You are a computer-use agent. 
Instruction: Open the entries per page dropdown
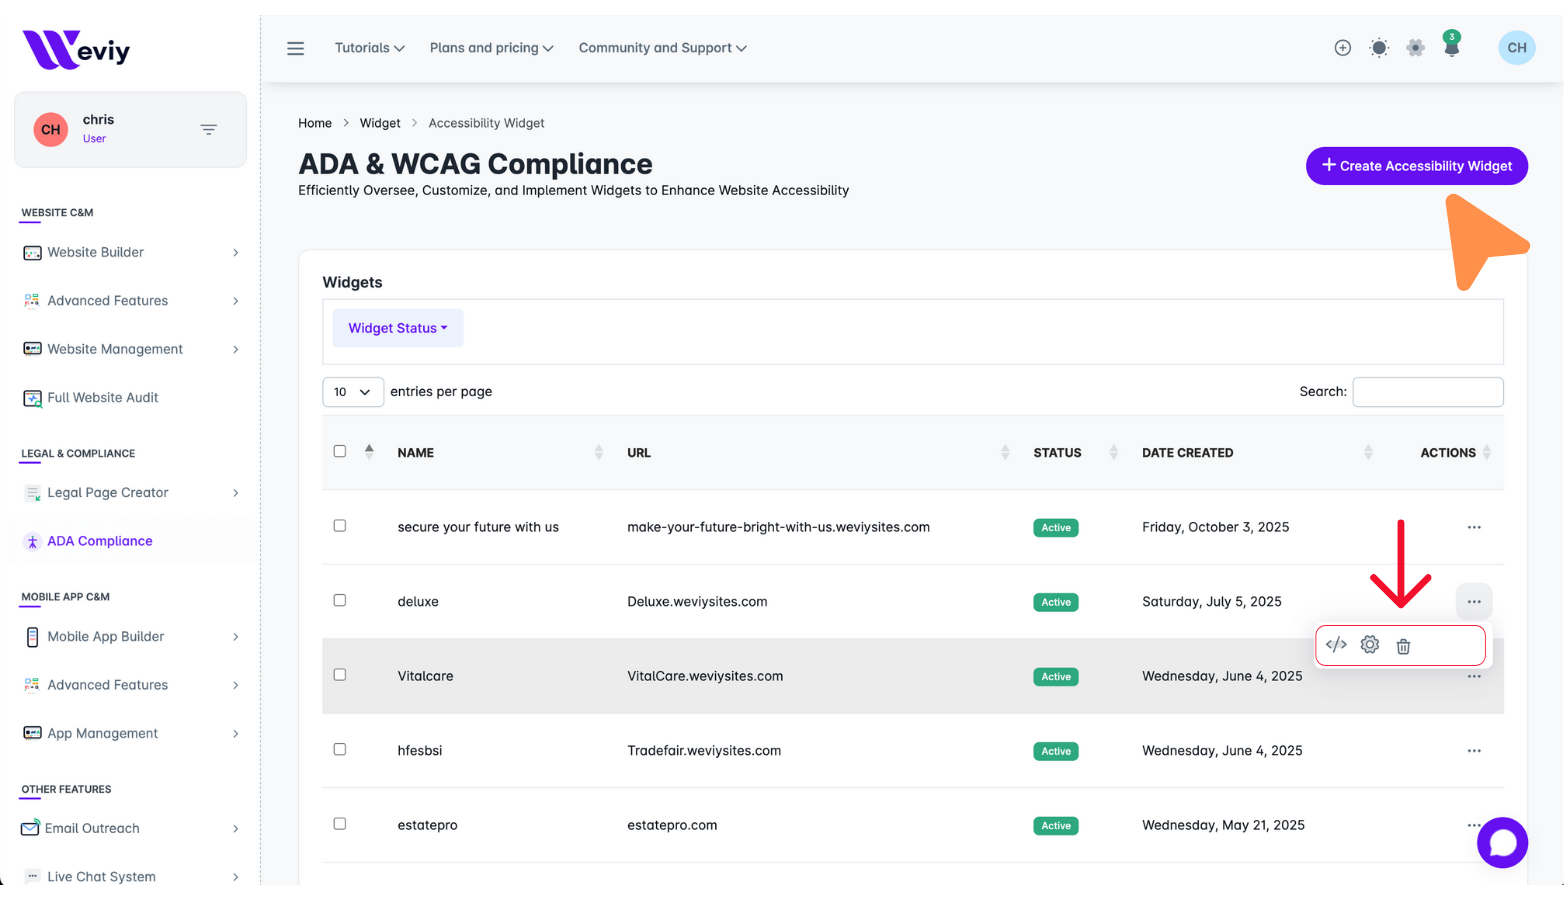[353, 392]
